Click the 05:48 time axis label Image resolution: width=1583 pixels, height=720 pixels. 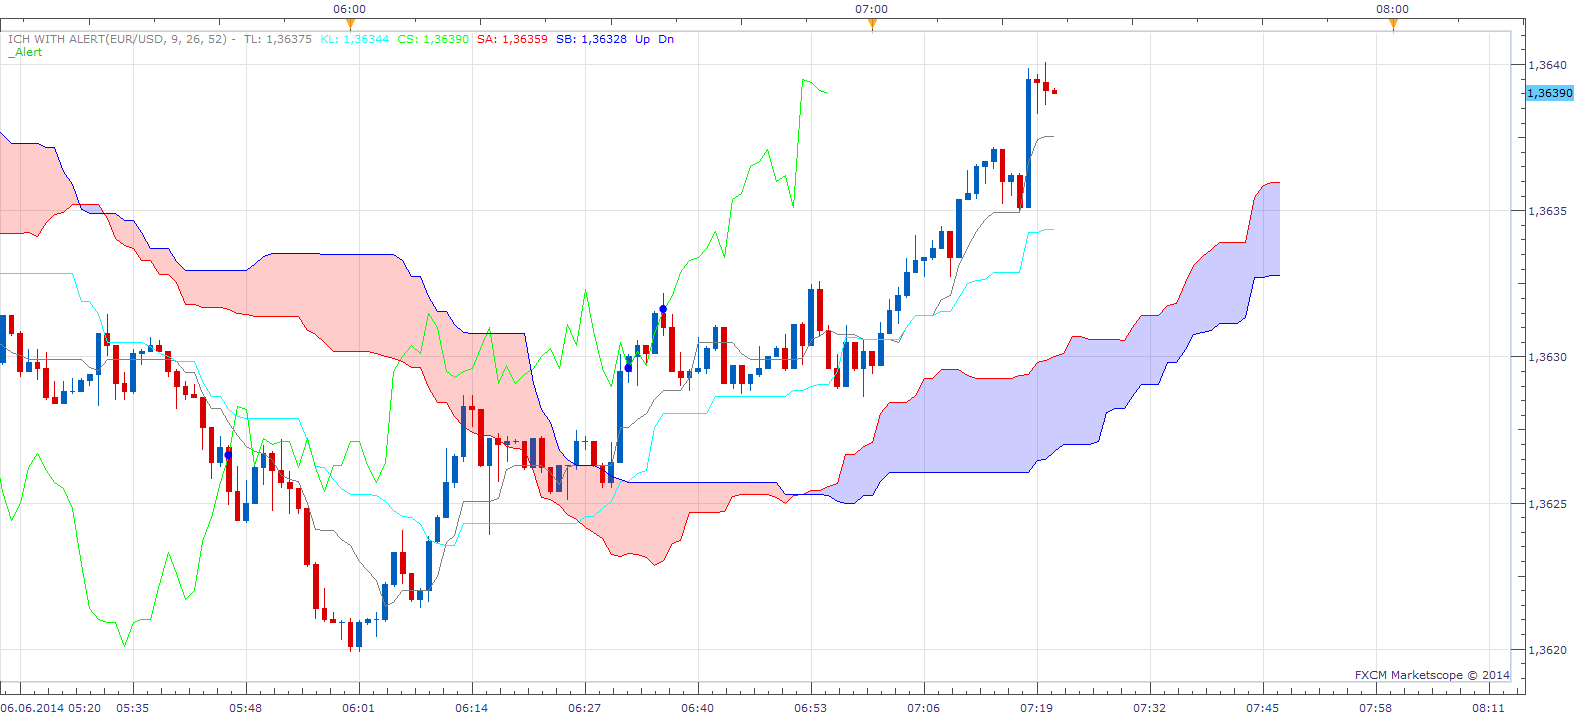coord(245,708)
